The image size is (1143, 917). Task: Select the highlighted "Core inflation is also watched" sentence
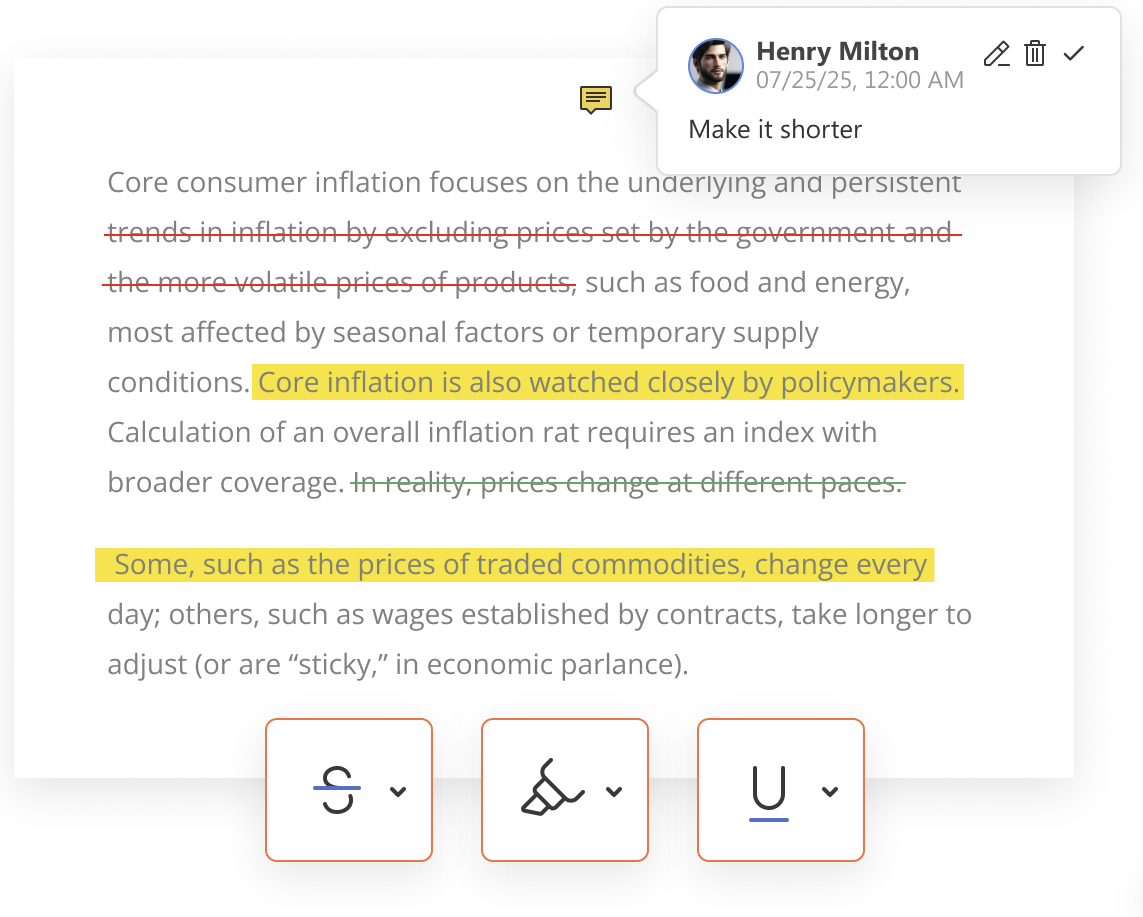click(x=607, y=383)
